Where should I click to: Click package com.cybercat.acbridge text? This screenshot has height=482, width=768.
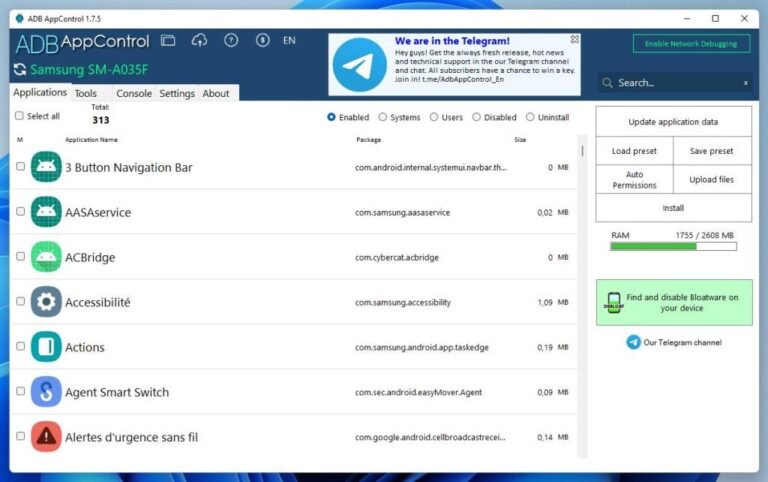pyautogui.click(x=397, y=257)
